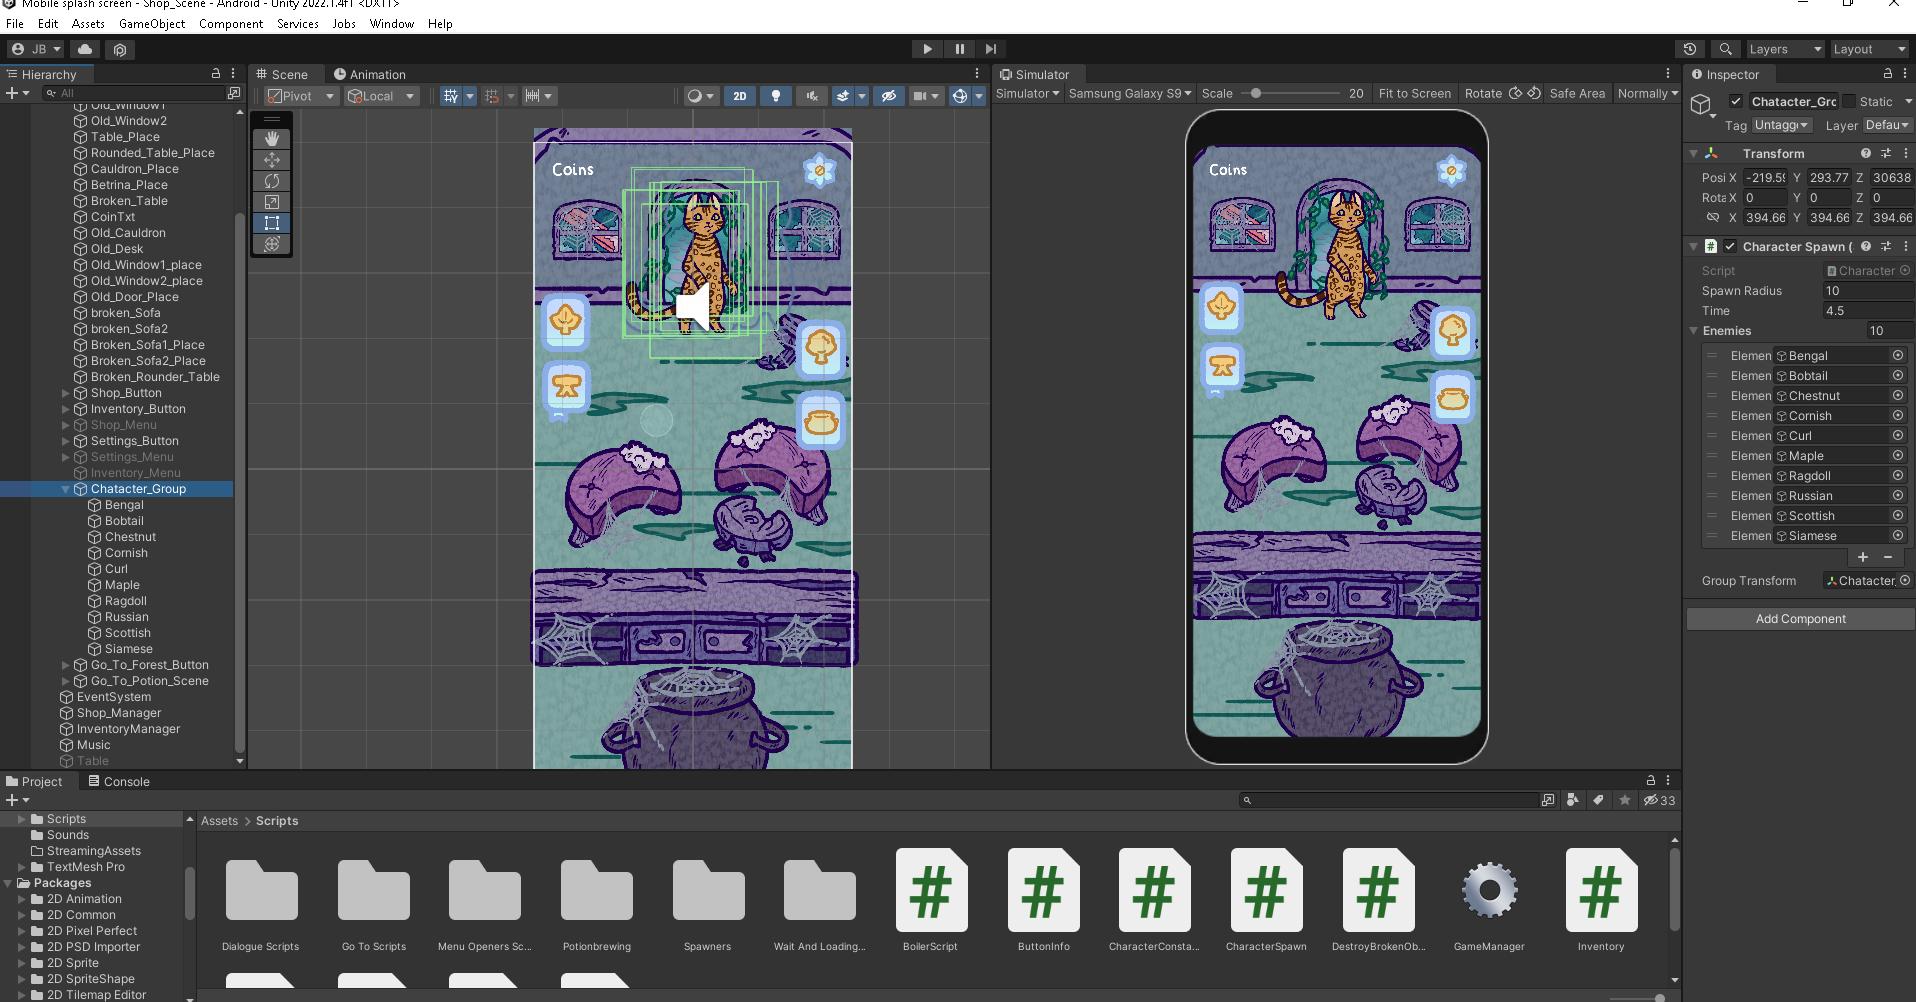
Task: Click Safe Area button in Simulator
Action: coord(1577,93)
